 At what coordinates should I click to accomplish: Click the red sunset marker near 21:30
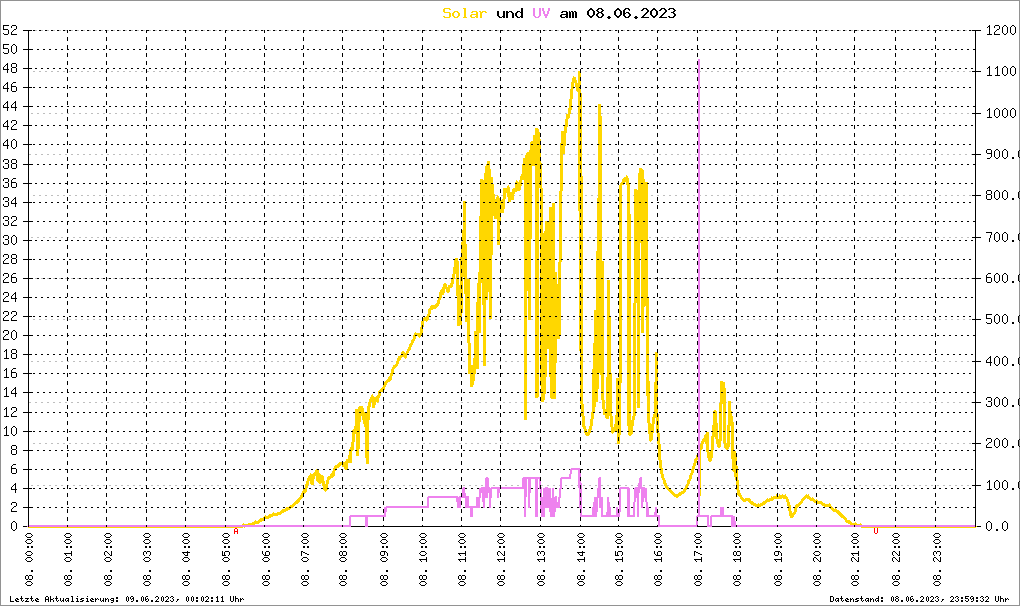876,531
